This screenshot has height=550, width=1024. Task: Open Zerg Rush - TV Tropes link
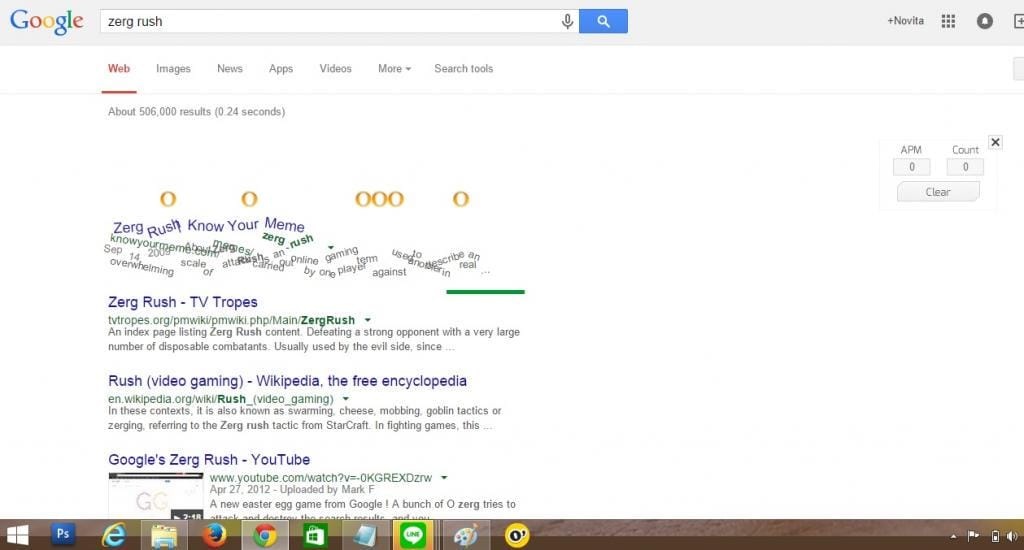point(182,302)
